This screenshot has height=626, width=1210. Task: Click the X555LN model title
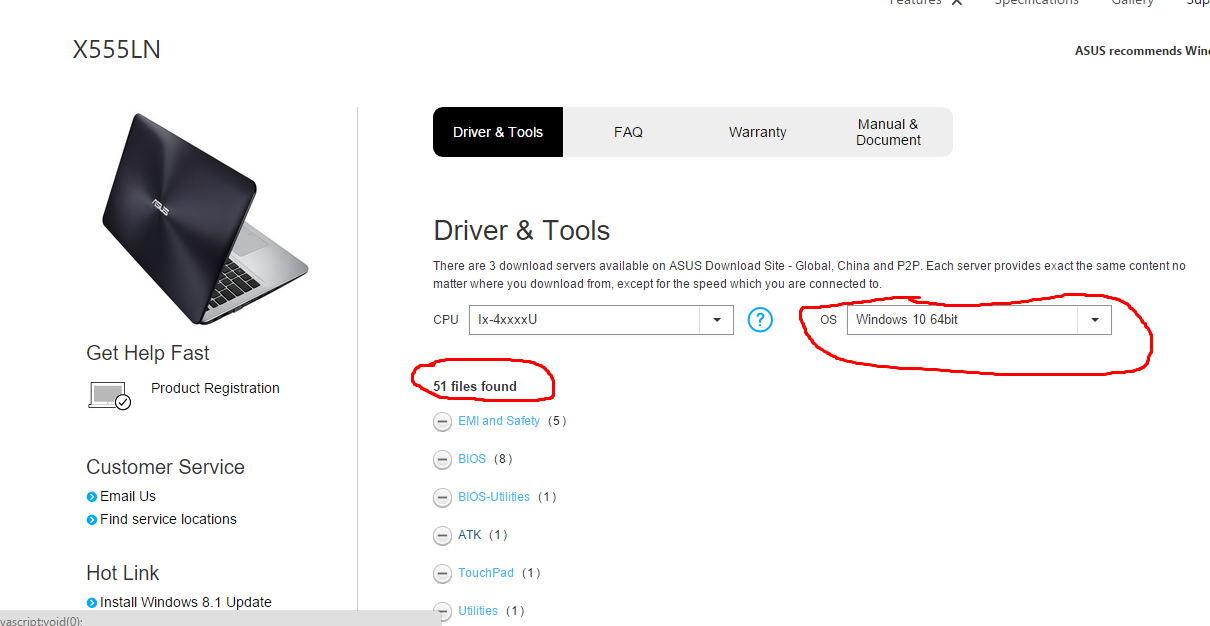click(116, 49)
